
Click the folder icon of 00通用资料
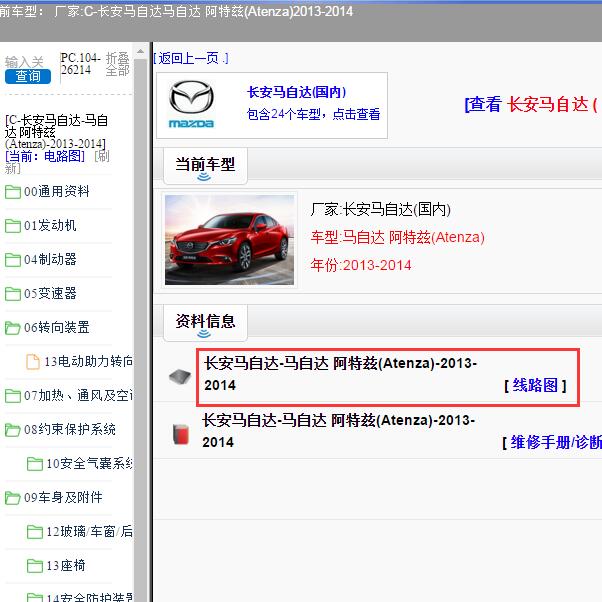pos(13,192)
